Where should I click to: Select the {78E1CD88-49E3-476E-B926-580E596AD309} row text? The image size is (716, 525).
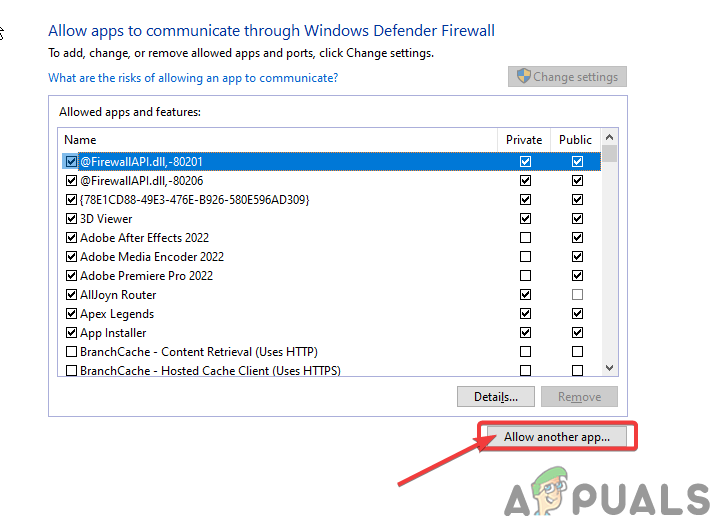pos(195,200)
